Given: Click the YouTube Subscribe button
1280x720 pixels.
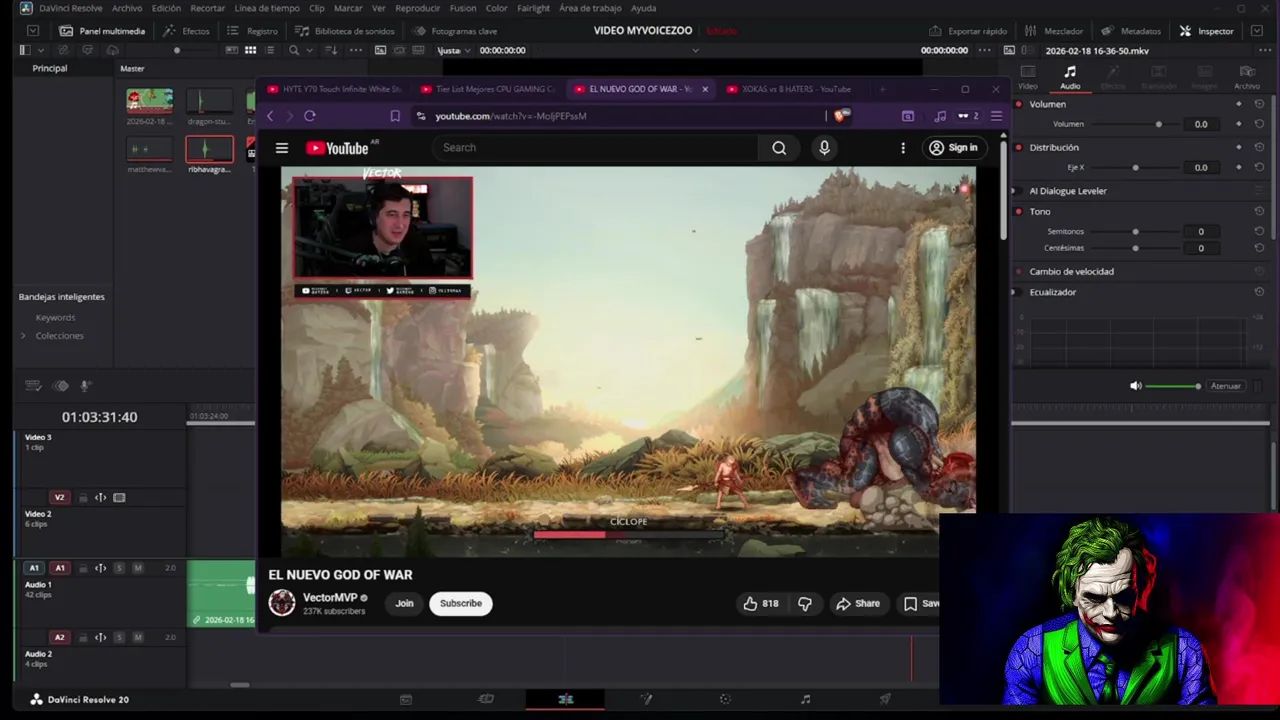Looking at the screenshot, I should click(461, 603).
